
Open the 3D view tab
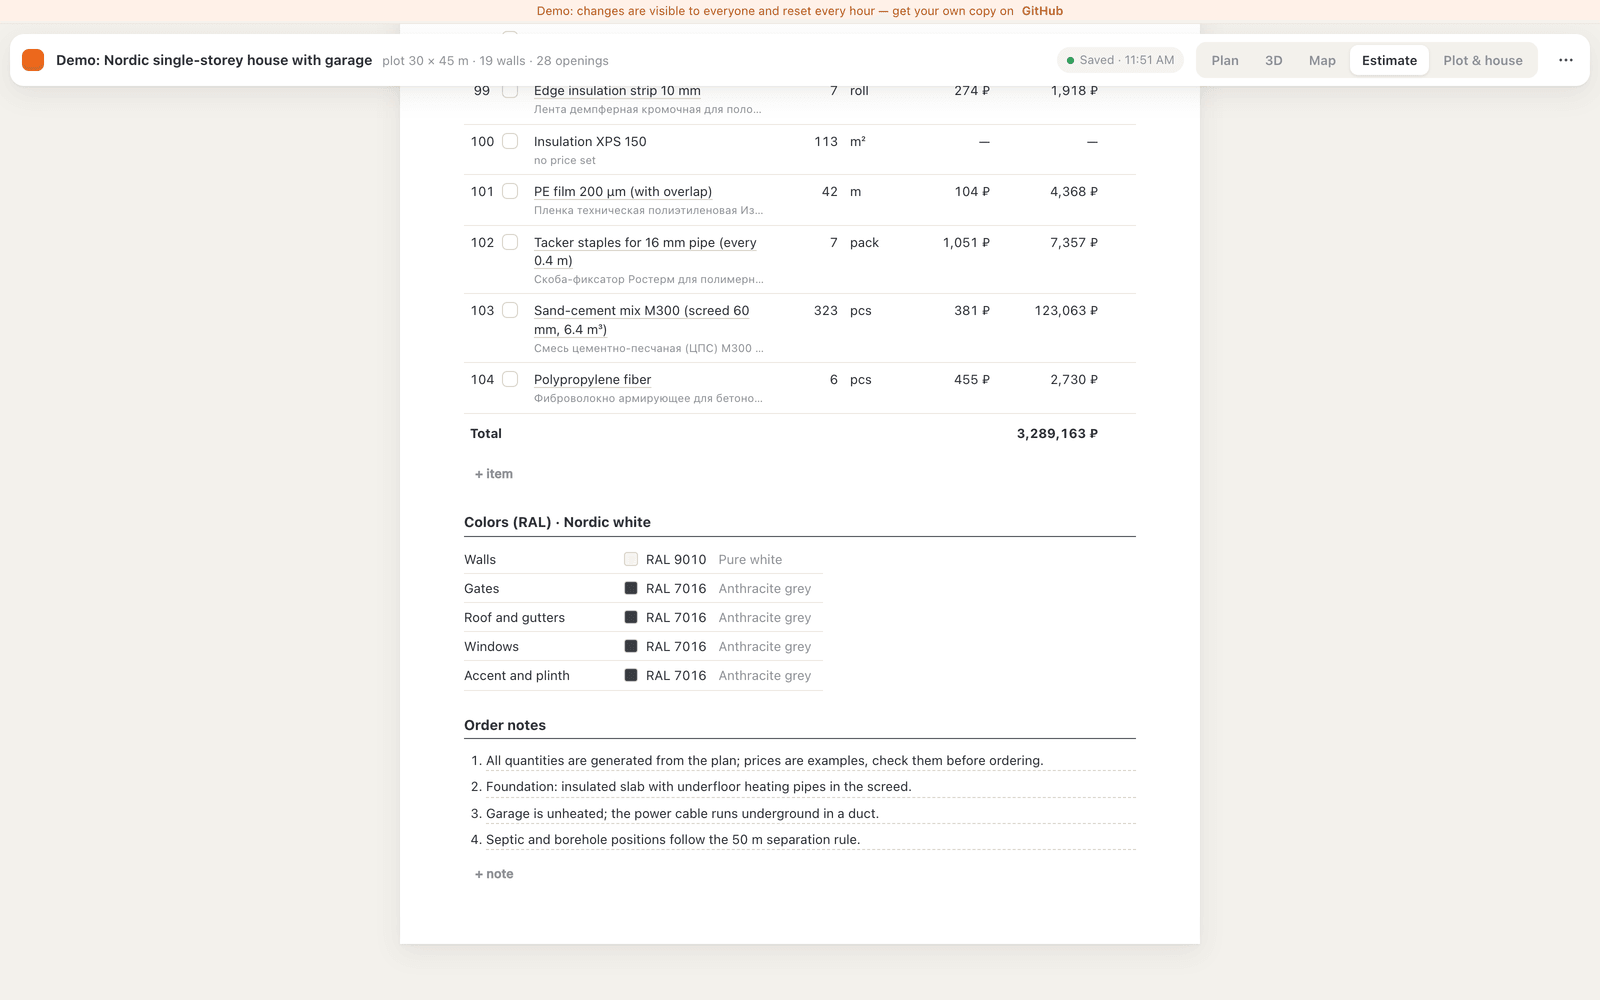click(1273, 60)
